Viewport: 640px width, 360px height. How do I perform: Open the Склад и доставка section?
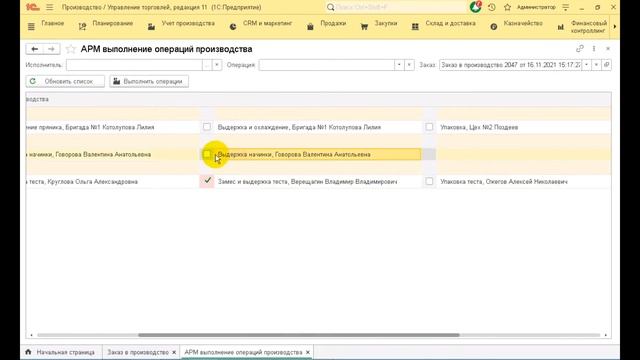coord(451,23)
